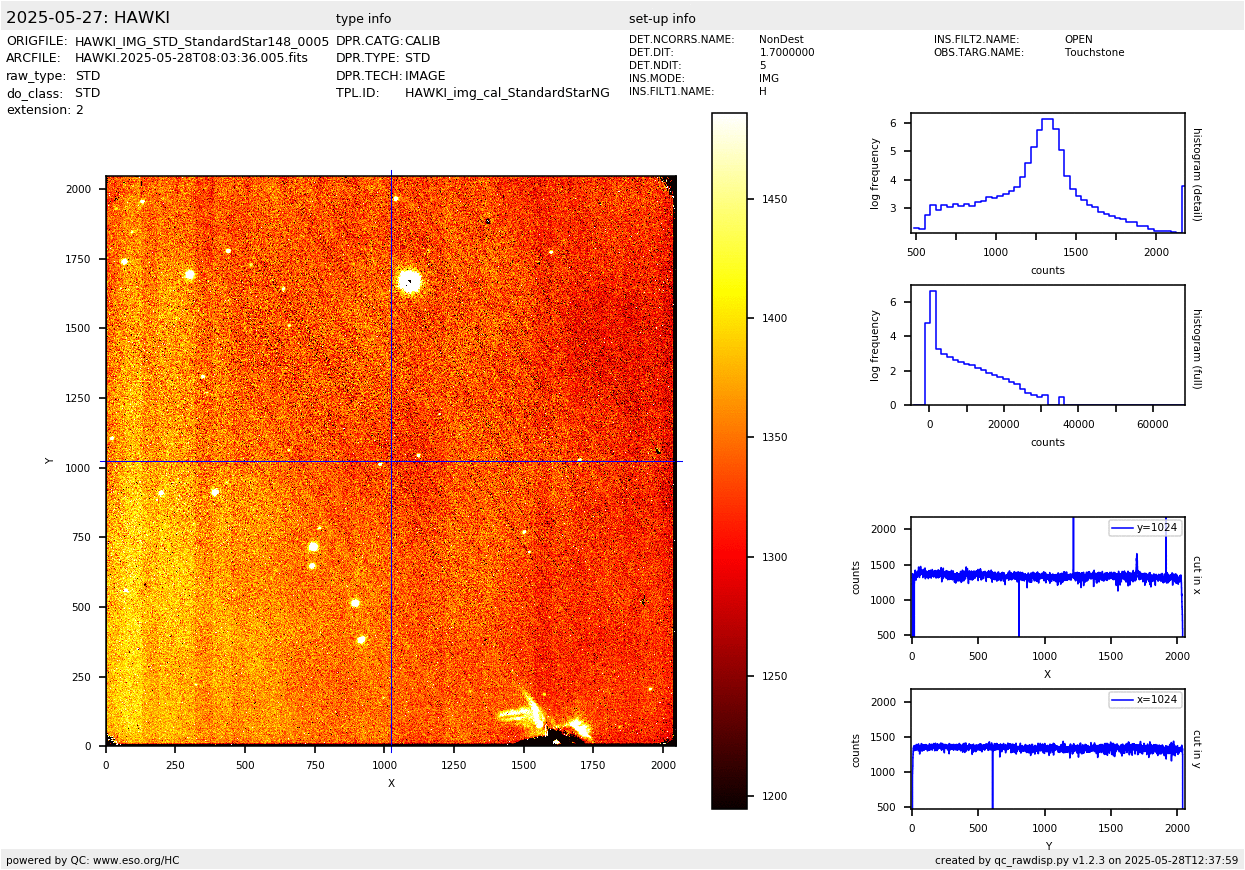
Task: Select the ORIGFILE filename value
Action: [202, 41]
